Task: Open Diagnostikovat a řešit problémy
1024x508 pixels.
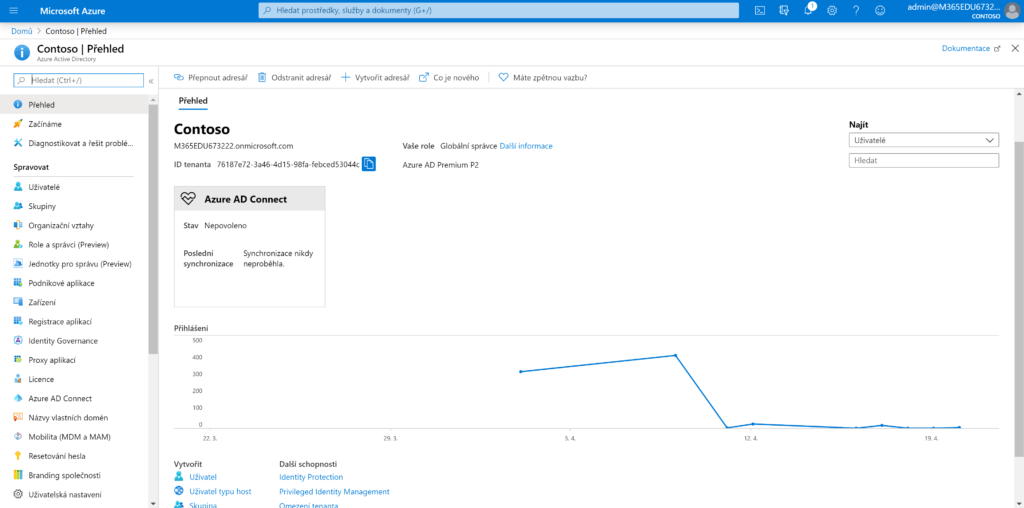Action: tap(74, 143)
